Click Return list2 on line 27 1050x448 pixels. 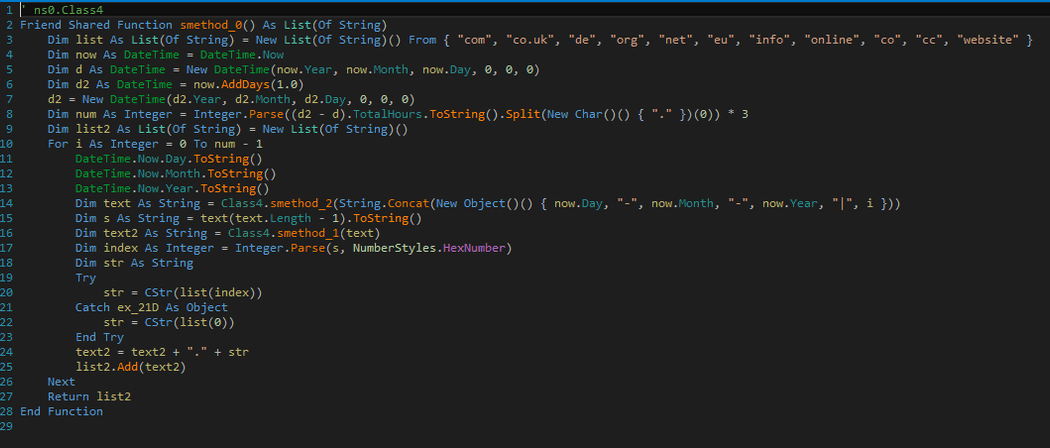click(x=89, y=396)
